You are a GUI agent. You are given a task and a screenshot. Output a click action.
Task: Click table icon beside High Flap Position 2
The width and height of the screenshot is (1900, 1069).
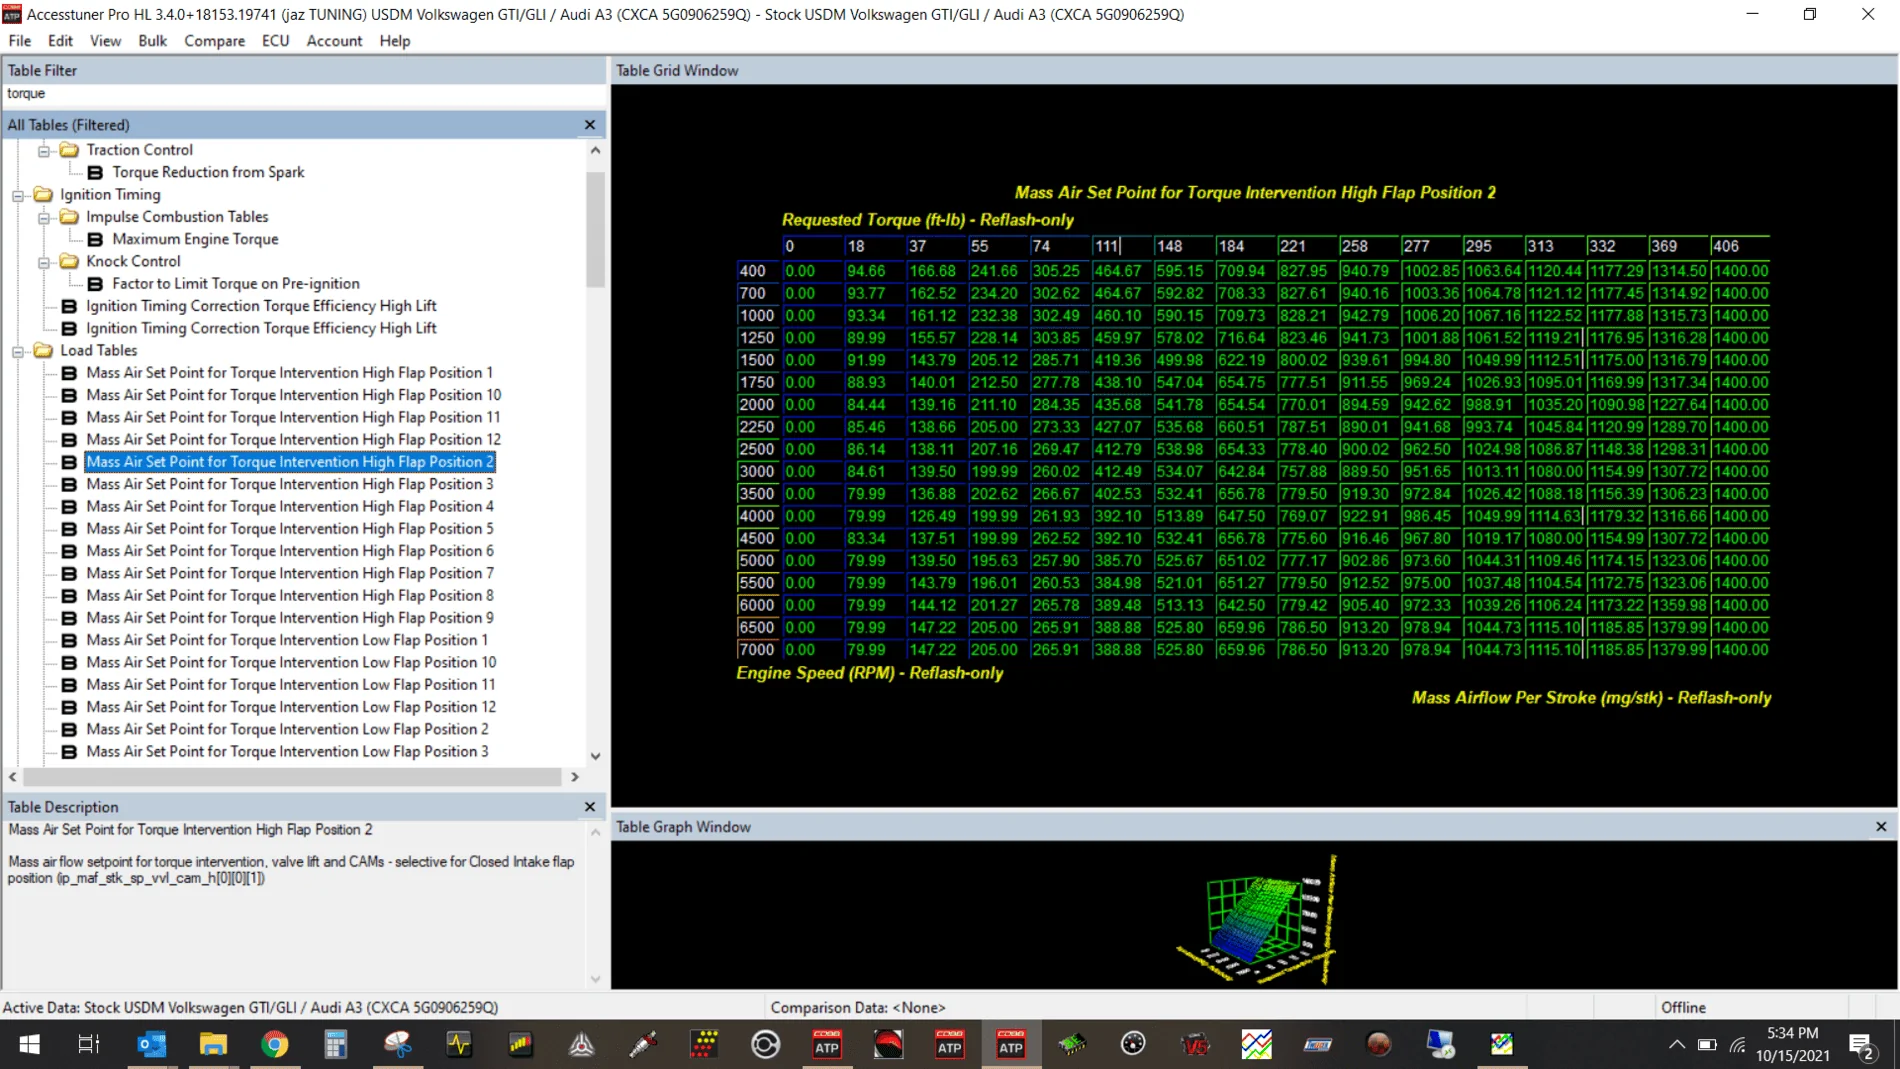(x=69, y=462)
